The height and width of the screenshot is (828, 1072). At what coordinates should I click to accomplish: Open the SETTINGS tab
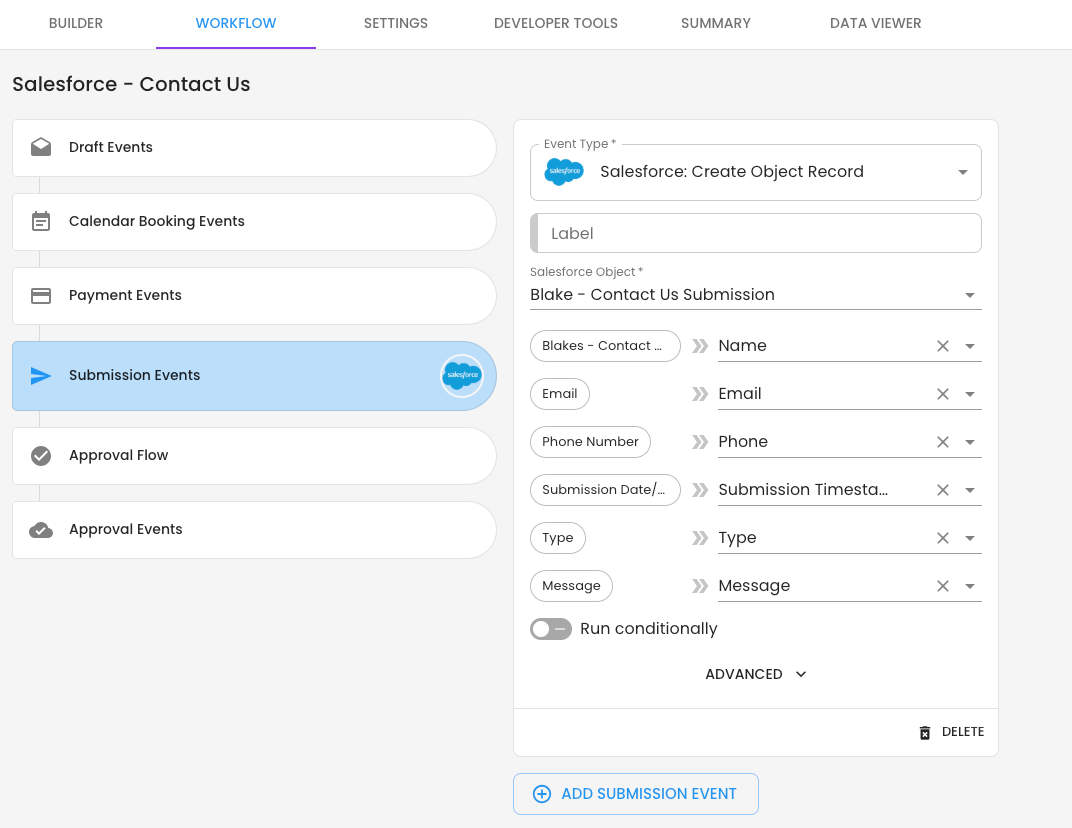(396, 23)
